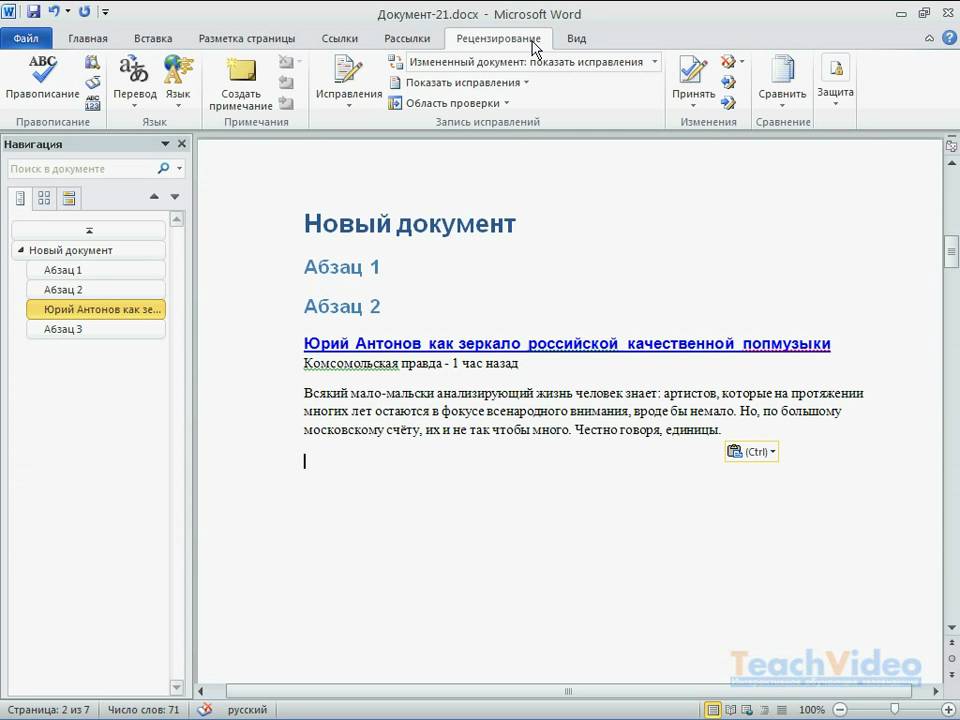Image resolution: width=960 pixels, height=720 pixels.
Task: Minimize the ribbon with caret button
Action: pos(929,38)
